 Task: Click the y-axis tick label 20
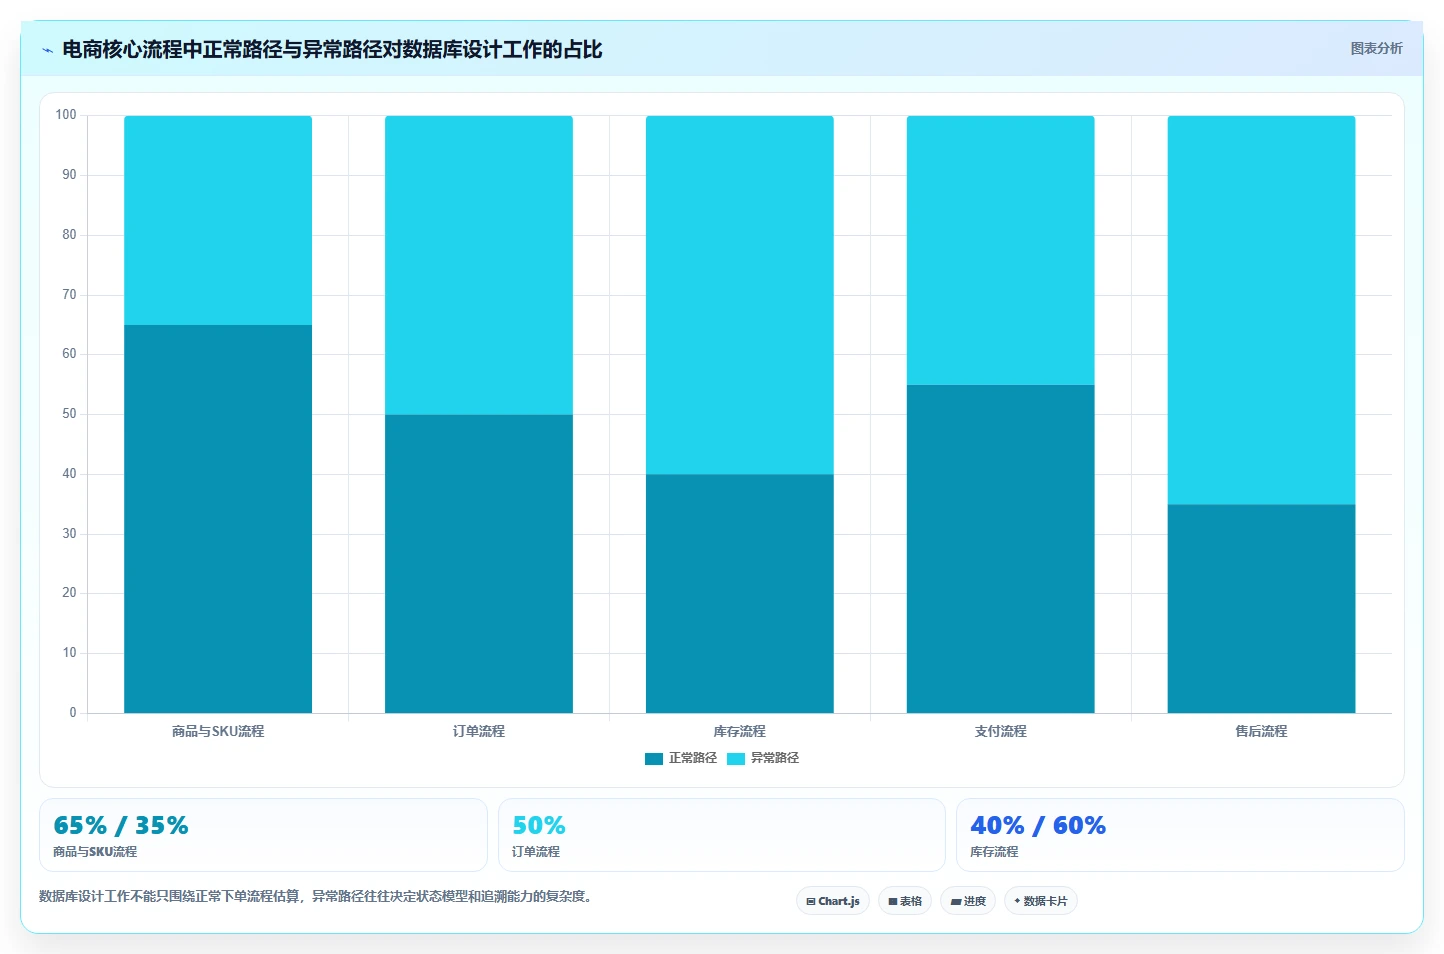tap(69, 593)
